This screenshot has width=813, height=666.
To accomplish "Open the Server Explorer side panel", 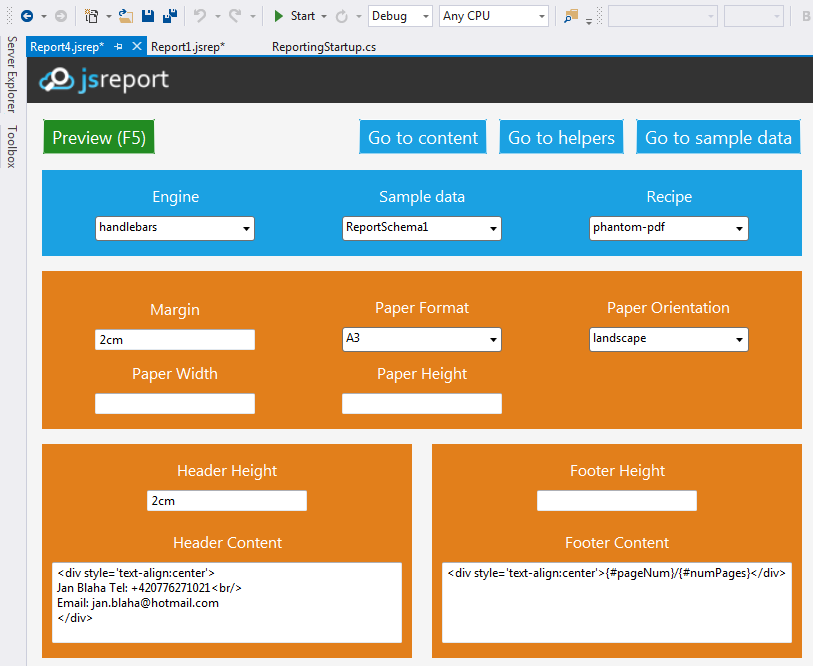I will click(x=11, y=75).
